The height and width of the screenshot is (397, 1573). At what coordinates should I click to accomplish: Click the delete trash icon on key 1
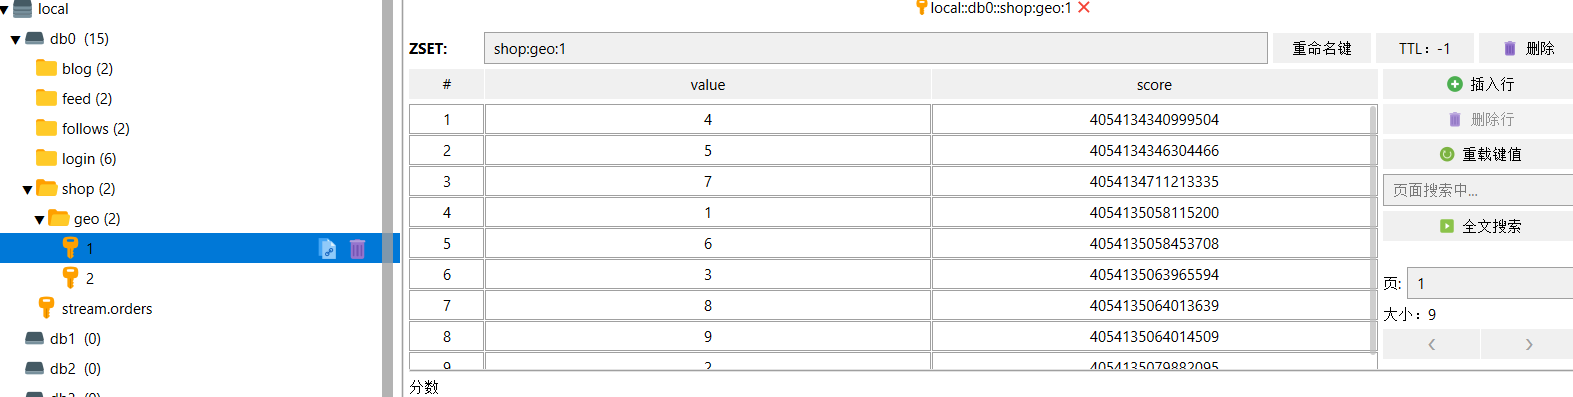click(357, 248)
